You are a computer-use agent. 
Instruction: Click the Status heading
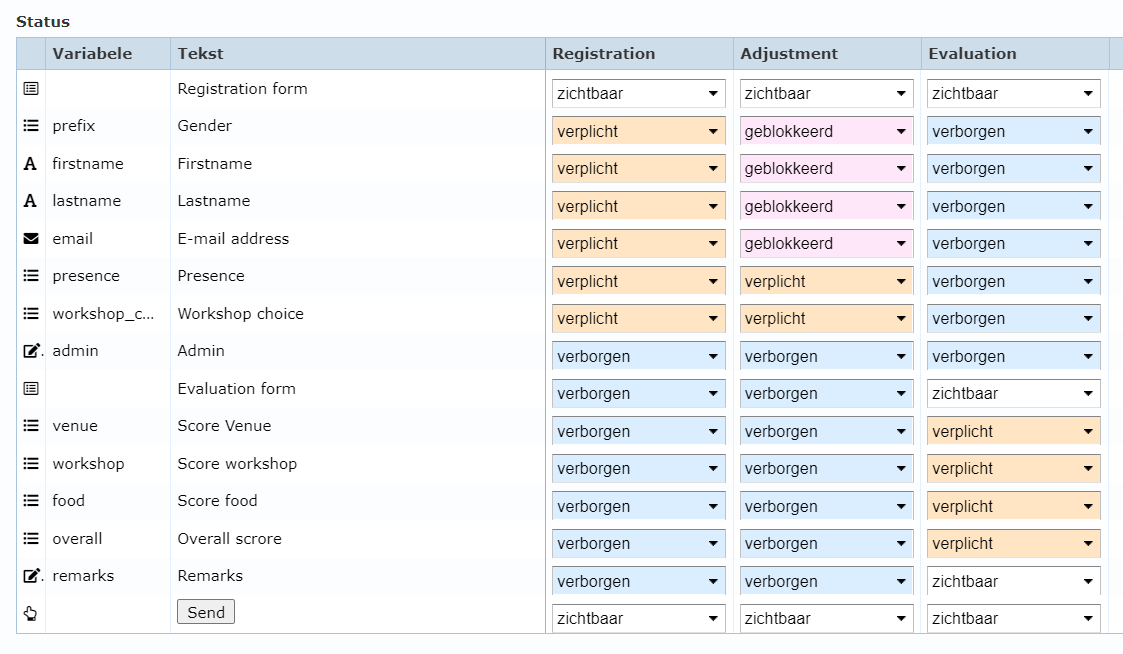point(43,21)
